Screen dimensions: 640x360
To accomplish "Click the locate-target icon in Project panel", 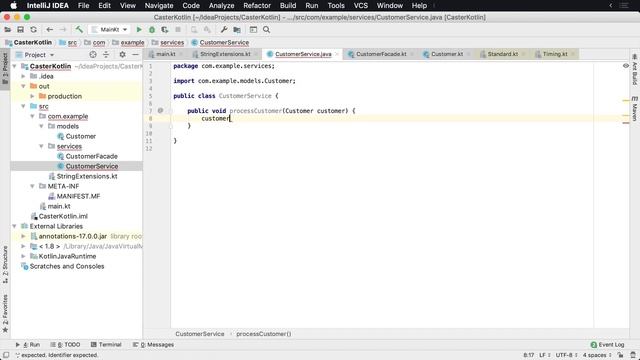I will click(93, 54).
